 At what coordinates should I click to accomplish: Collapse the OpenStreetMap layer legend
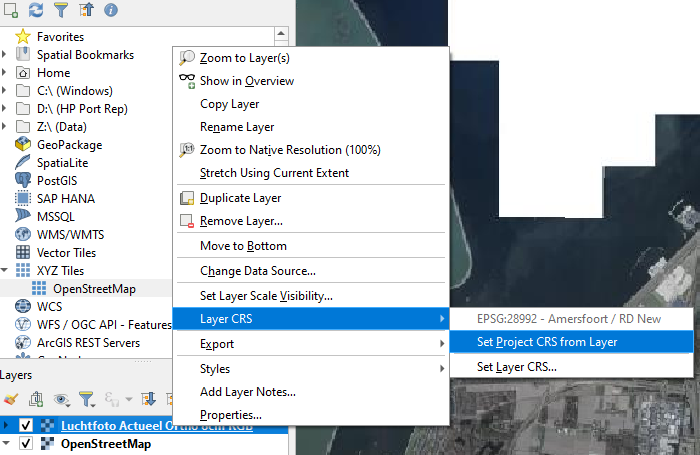(x=5, y=443)
